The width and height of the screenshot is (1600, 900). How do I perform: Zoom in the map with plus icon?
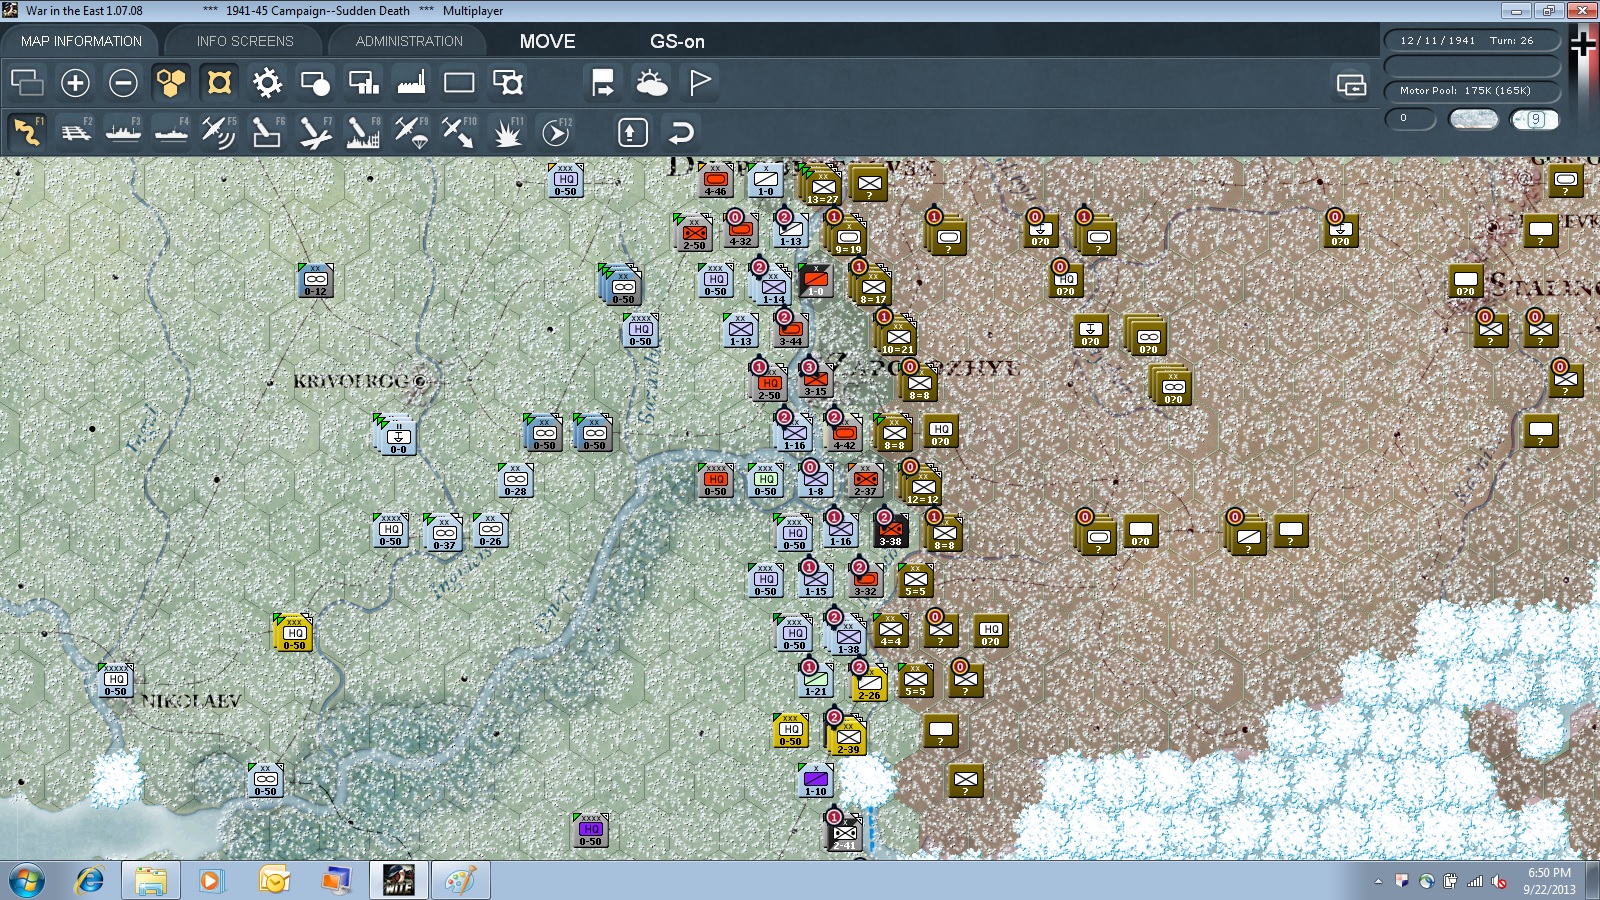pos(75,83)
